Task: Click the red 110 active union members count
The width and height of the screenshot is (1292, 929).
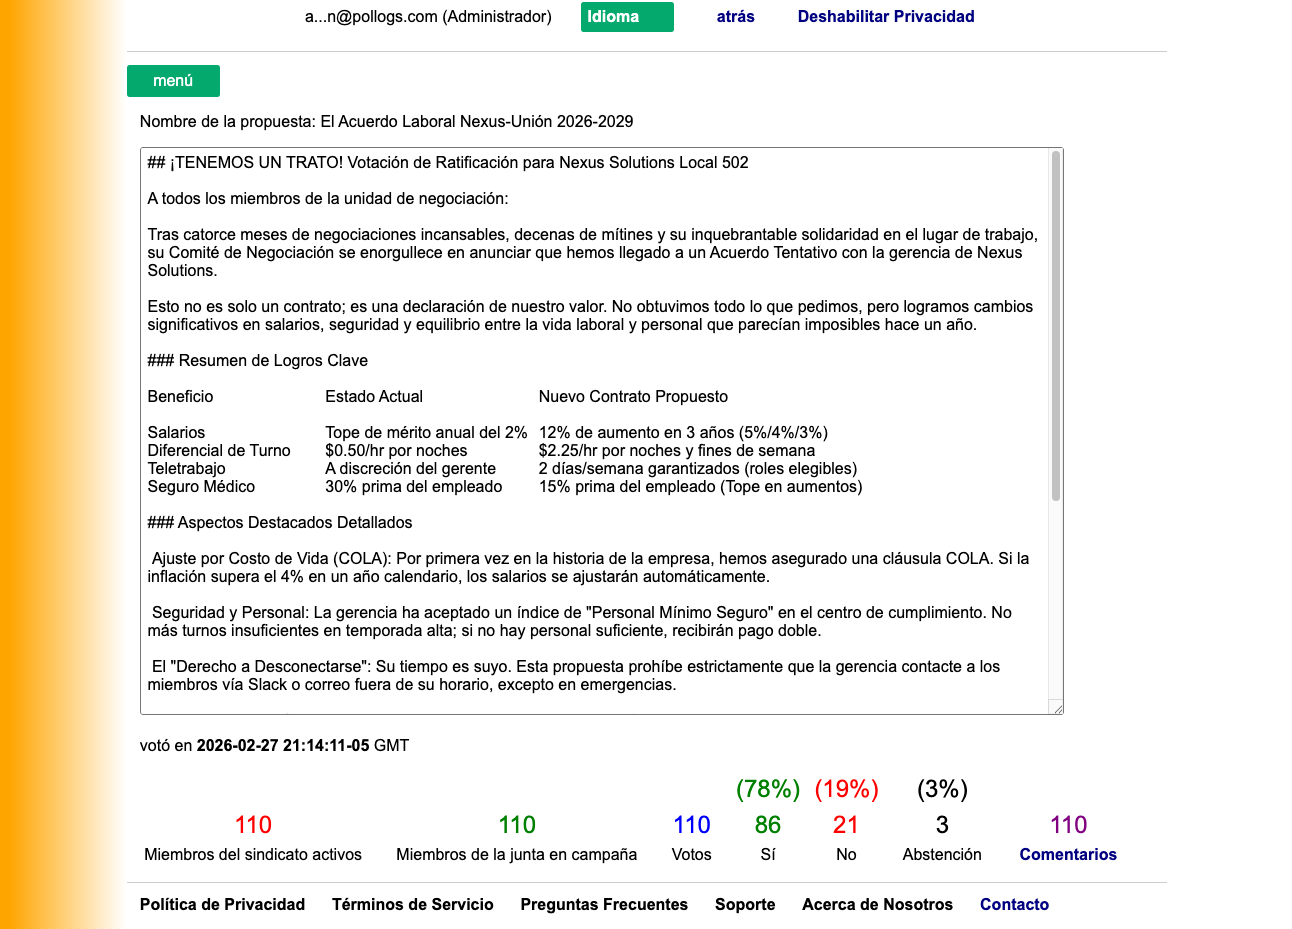Action: 253,825
